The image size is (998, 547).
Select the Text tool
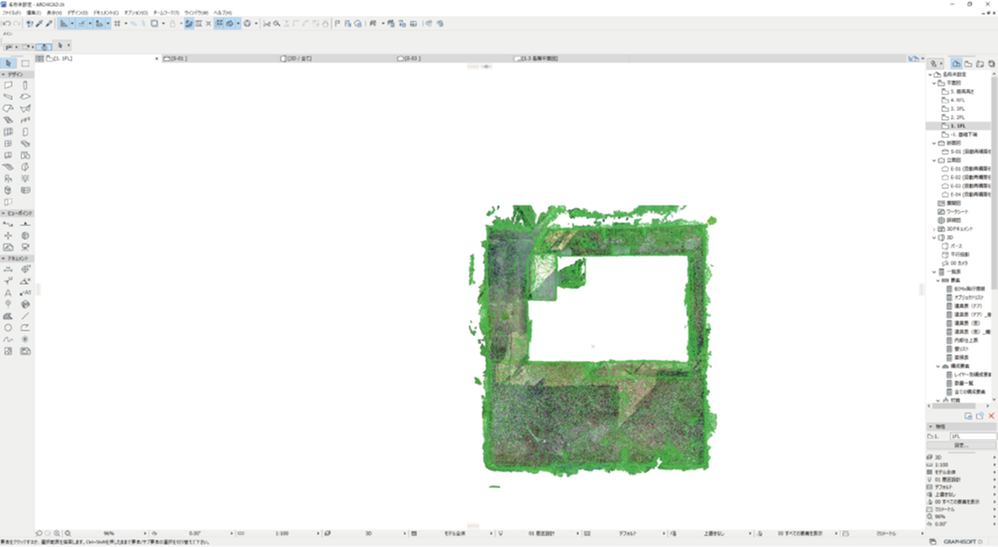tap(8, 293)
